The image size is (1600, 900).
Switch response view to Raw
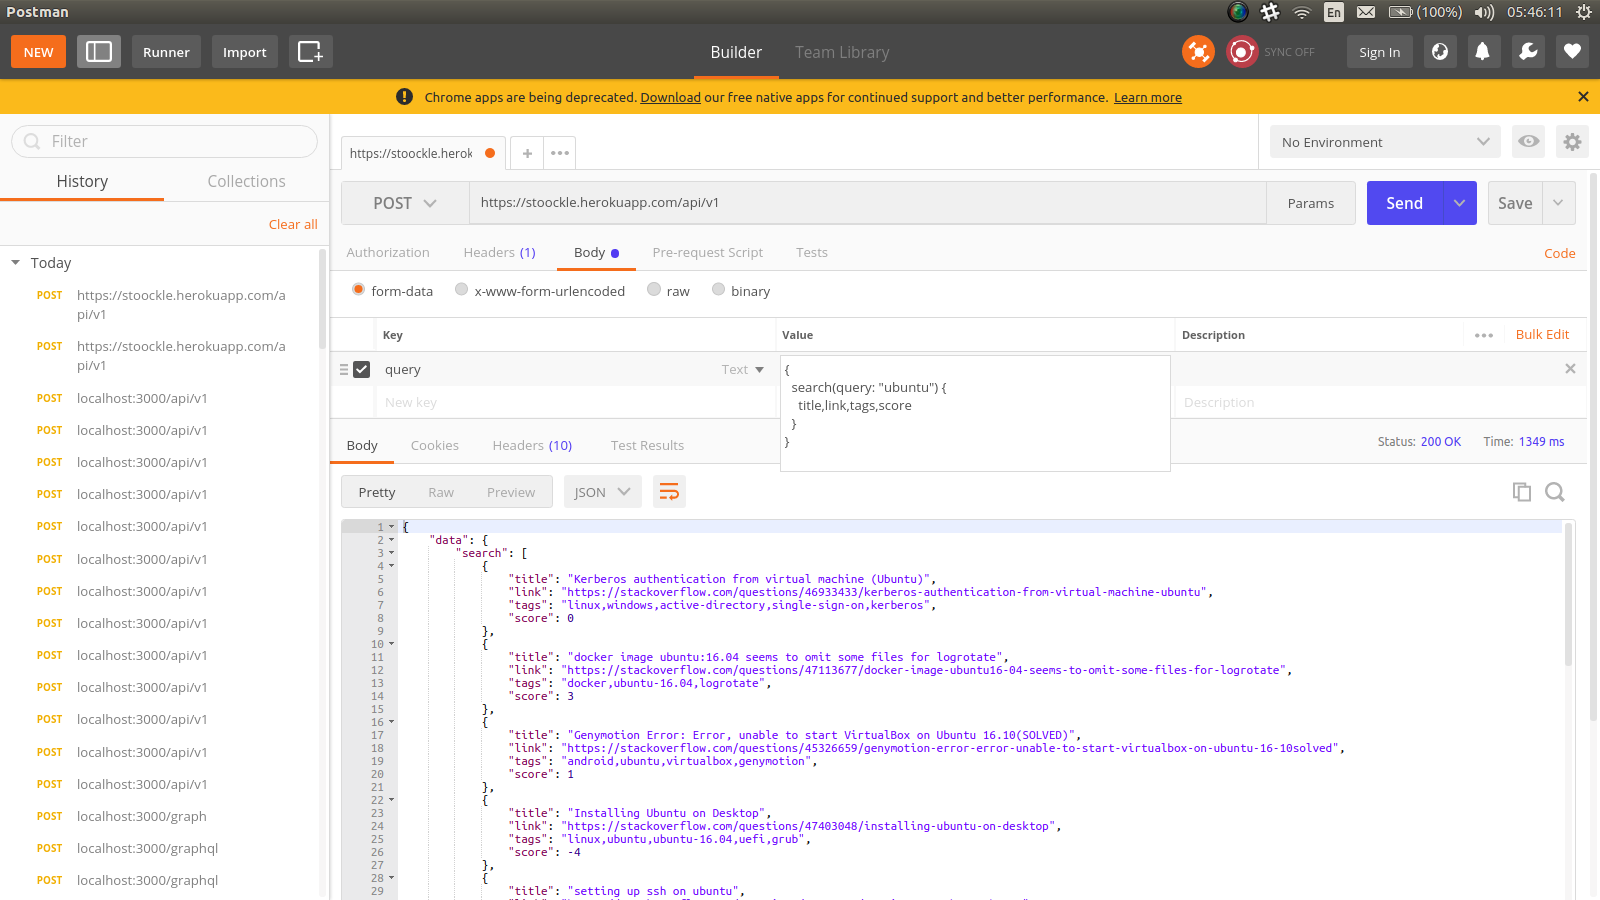tap(441, 492)
